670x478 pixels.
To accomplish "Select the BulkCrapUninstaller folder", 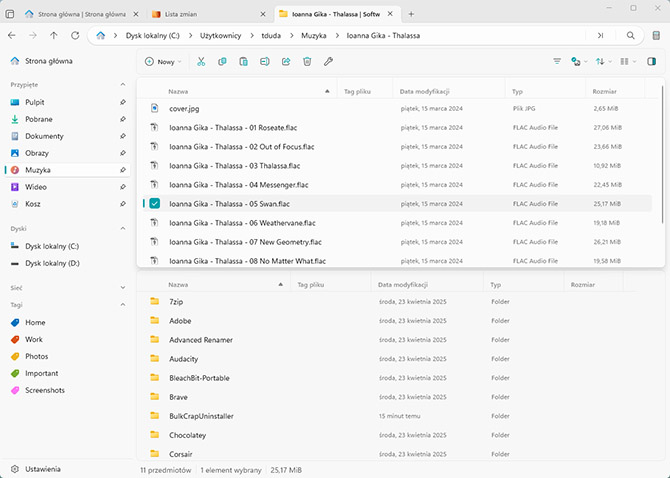I will (x=387, y=416).
